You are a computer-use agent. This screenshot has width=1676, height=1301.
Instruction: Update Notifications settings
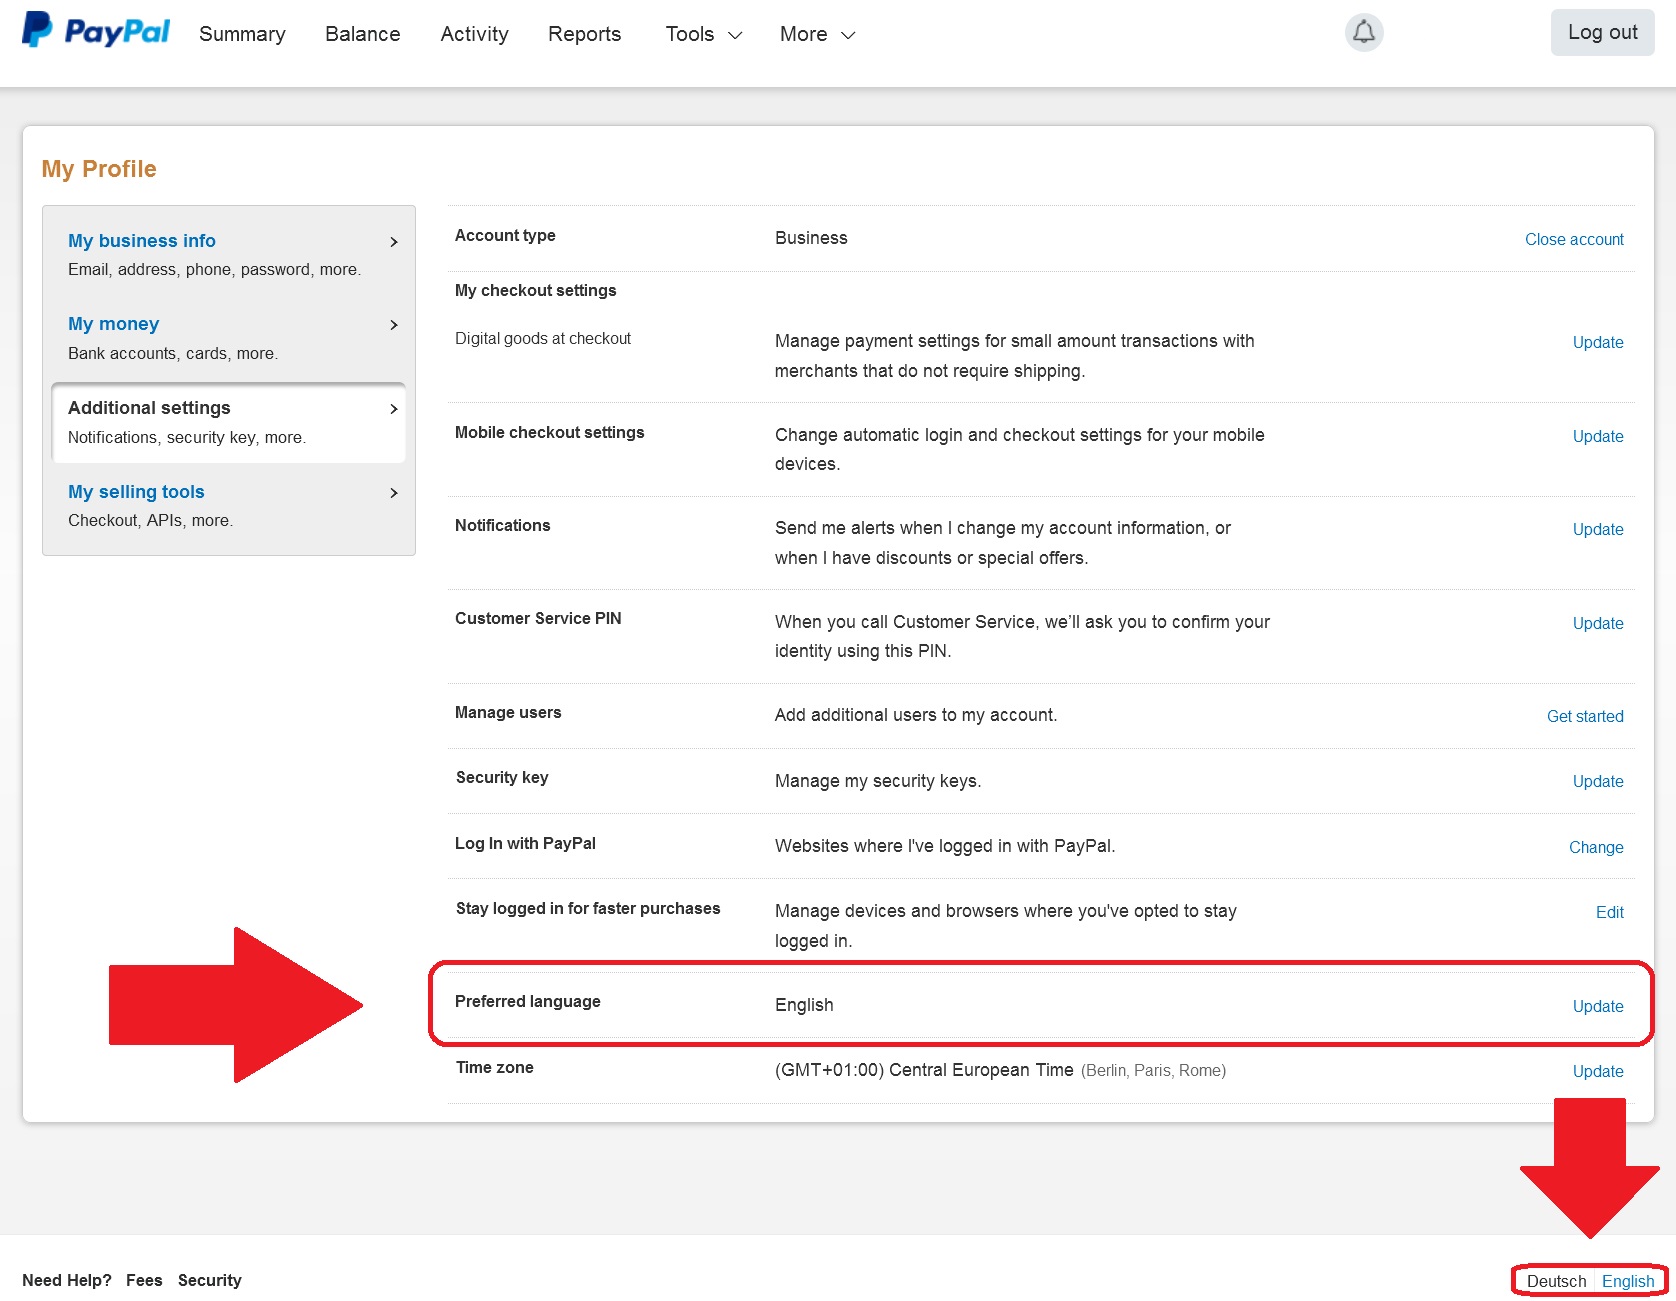(1598, 530)
